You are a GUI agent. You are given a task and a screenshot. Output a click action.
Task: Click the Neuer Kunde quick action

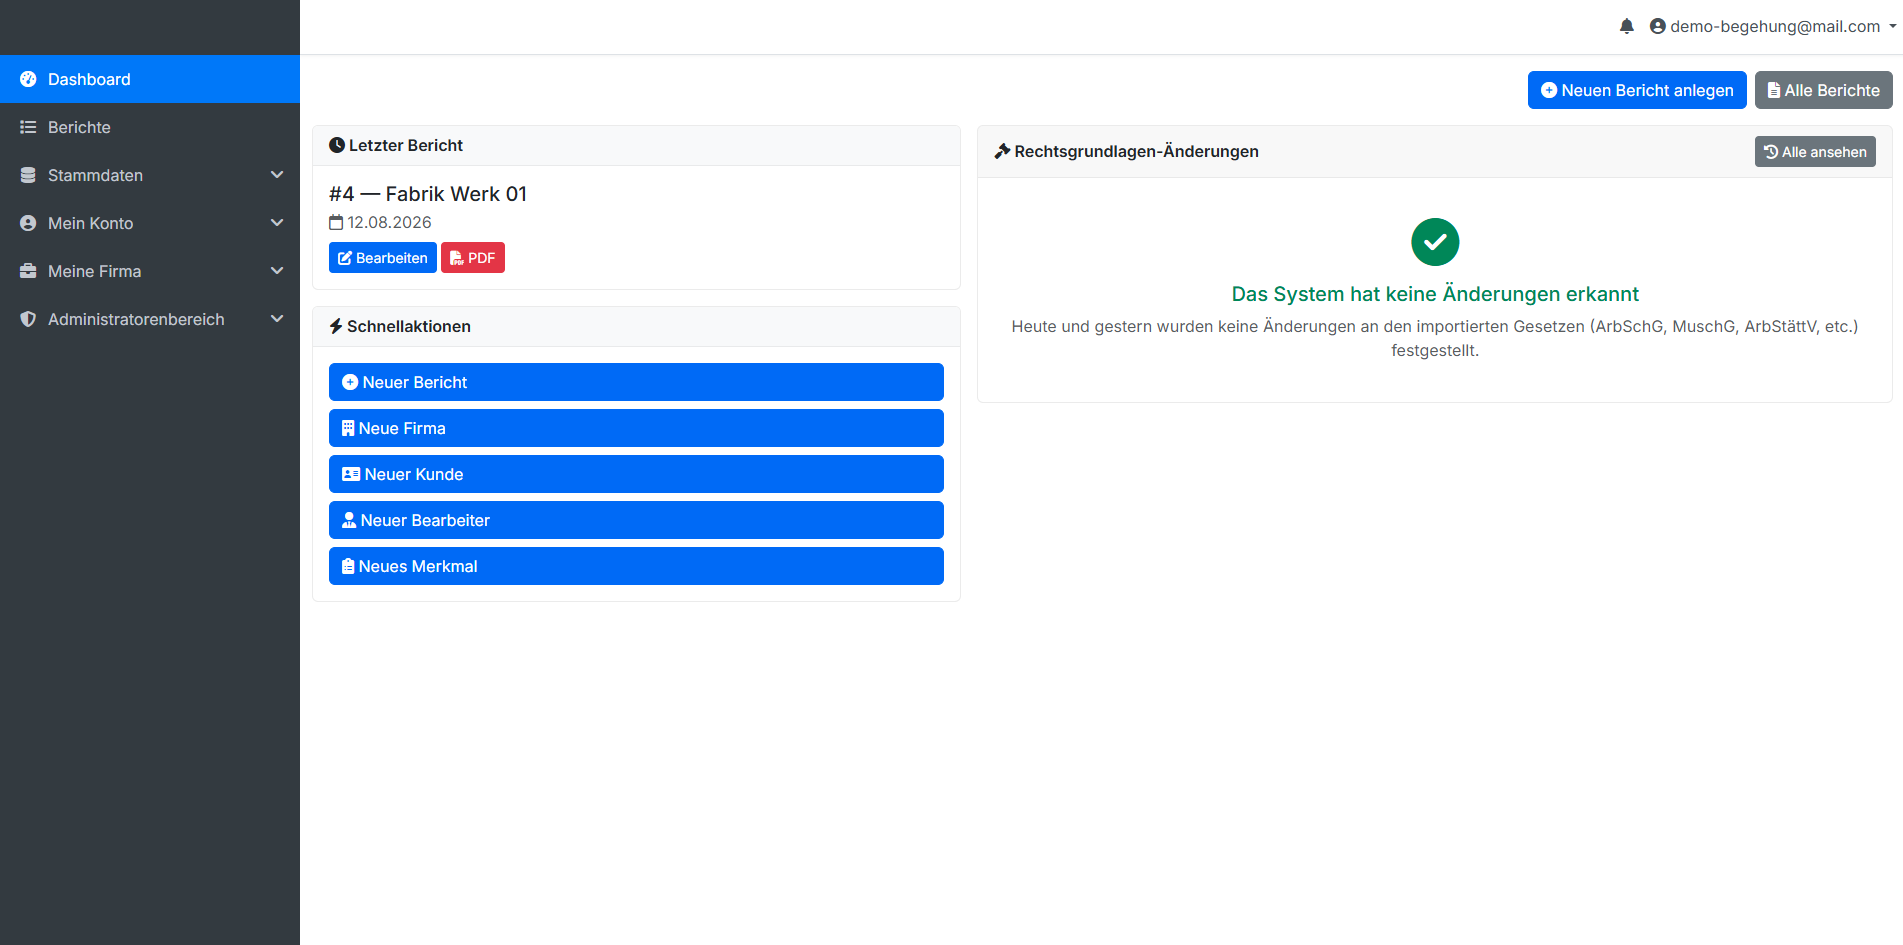636,474
